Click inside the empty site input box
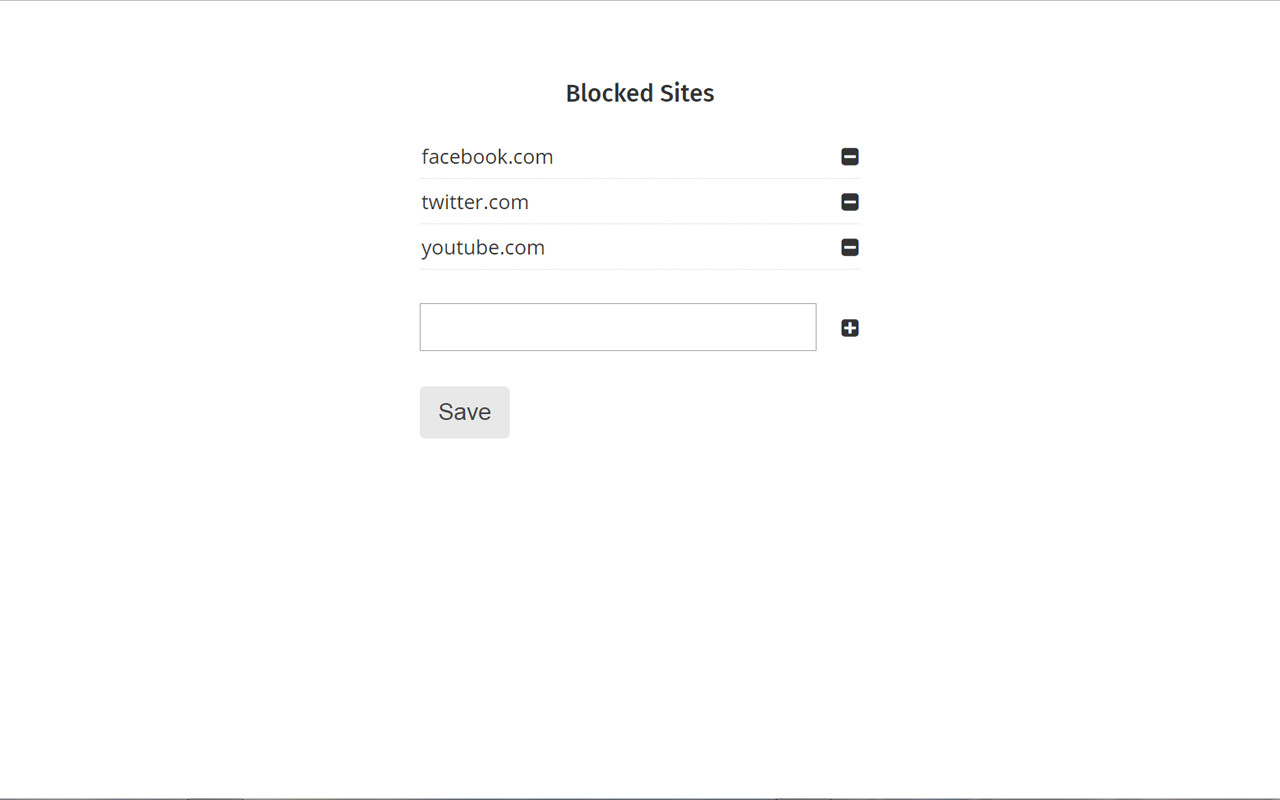 617,327
